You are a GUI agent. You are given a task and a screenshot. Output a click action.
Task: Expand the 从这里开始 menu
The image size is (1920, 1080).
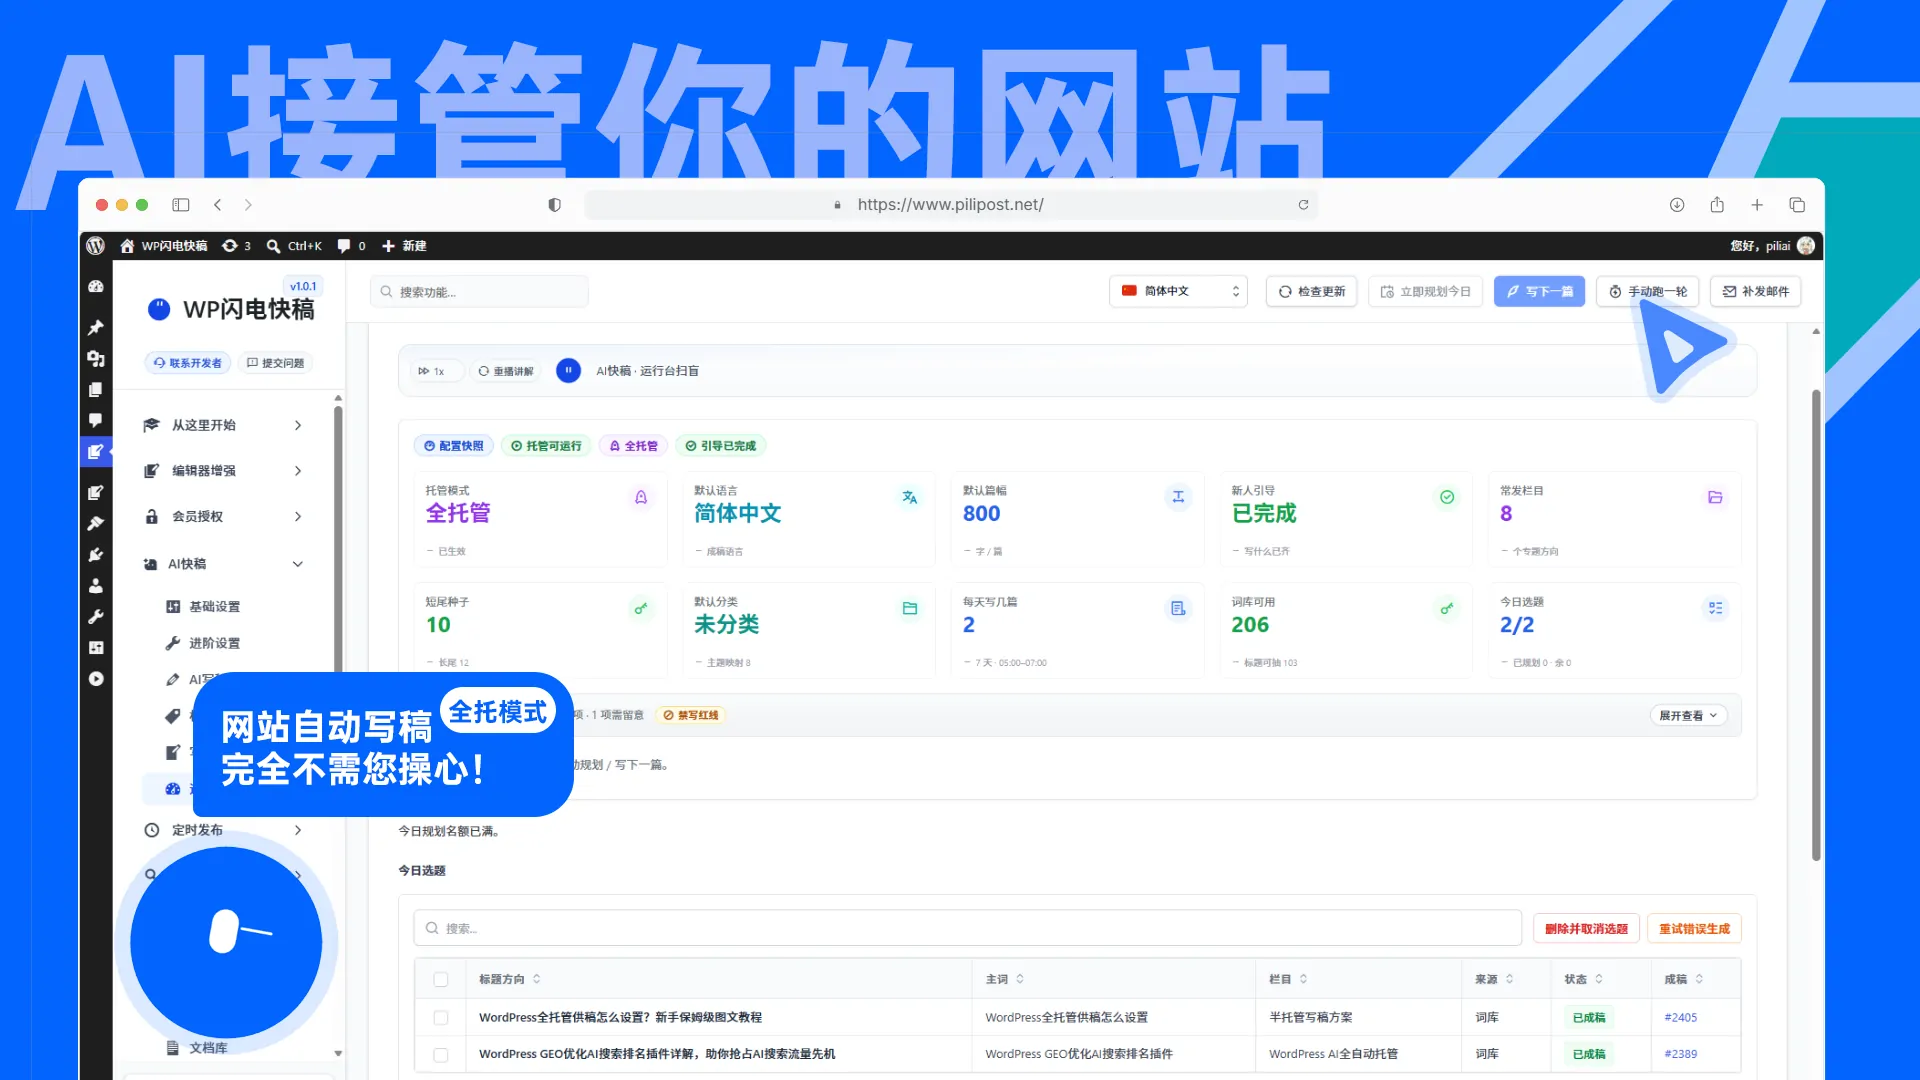pos(223,425)
